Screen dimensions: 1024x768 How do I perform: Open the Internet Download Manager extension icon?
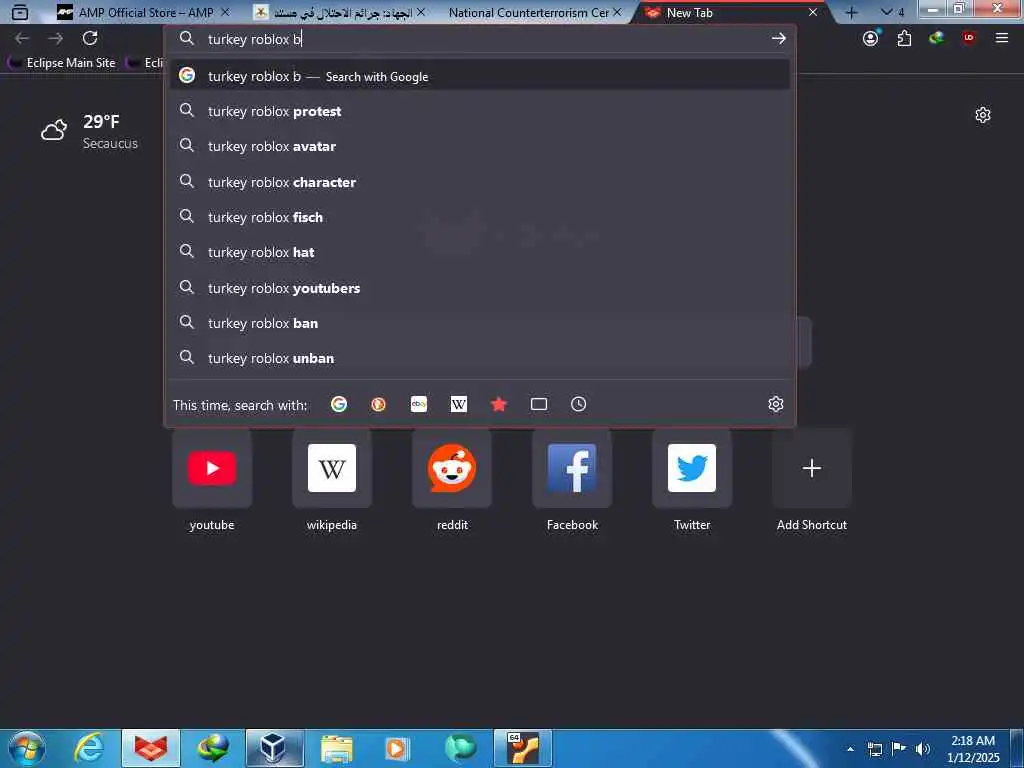pos(936,39)
